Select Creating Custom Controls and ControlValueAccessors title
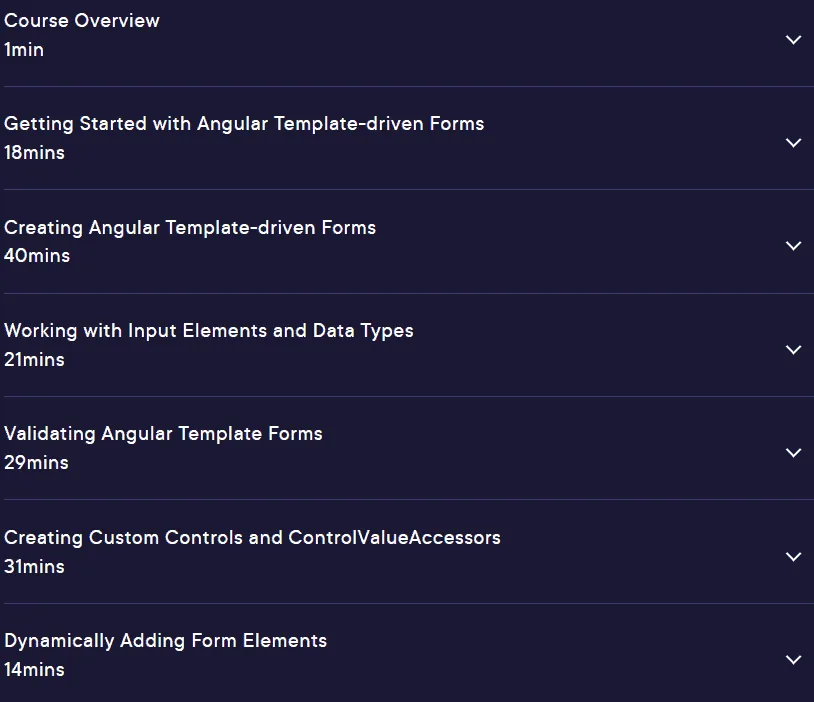 point(252,538)
